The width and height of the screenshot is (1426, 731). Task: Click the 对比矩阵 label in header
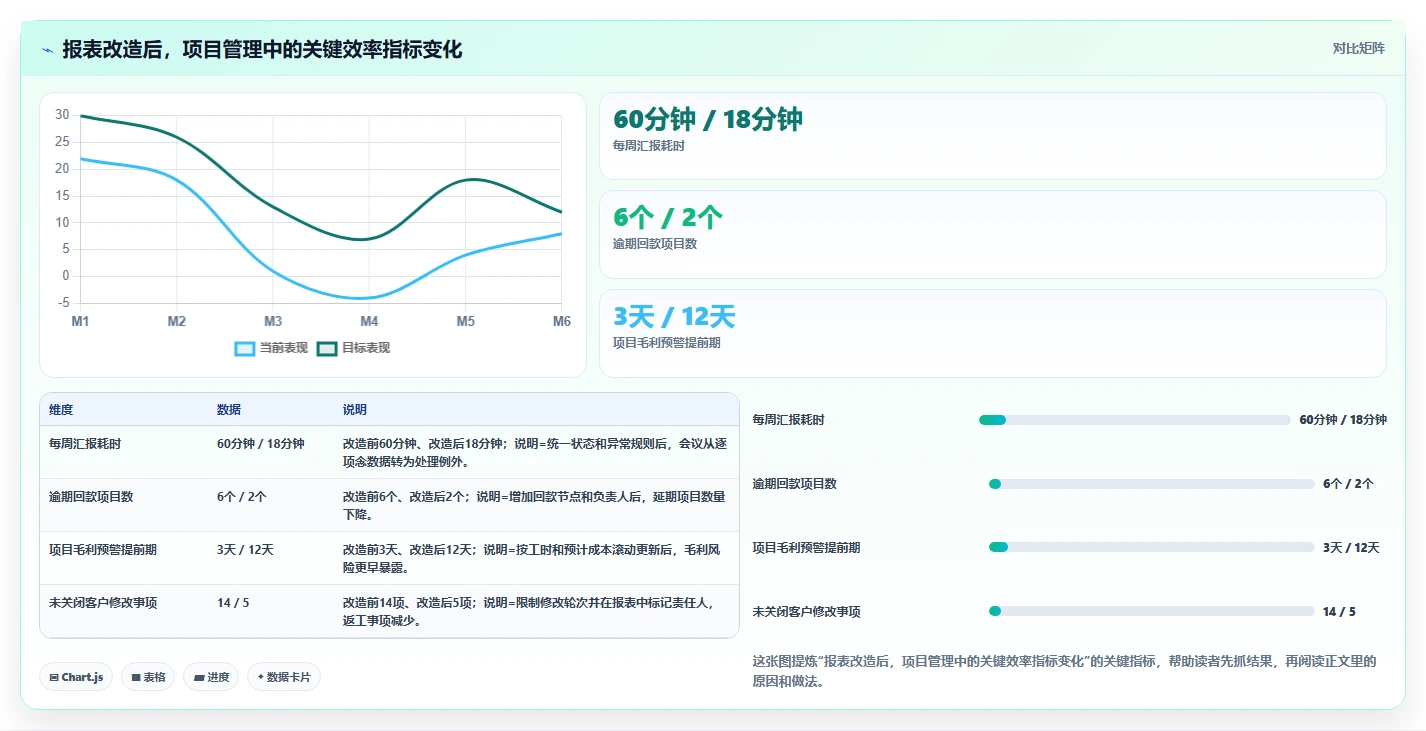[1359, 49]
